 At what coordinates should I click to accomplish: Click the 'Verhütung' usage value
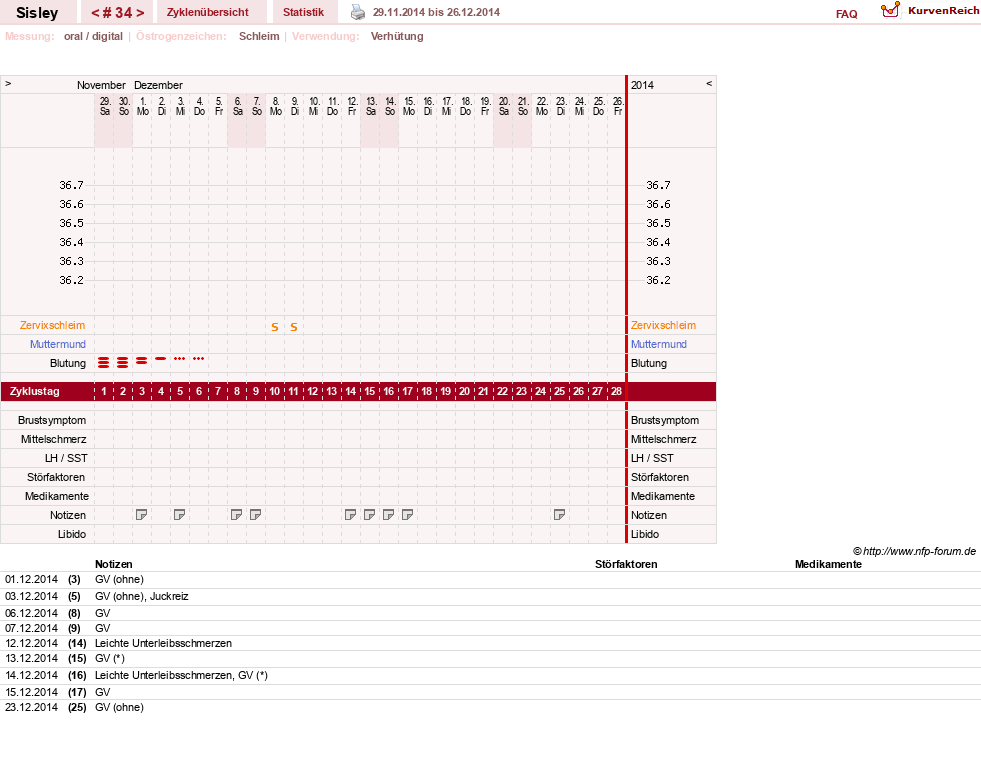(397, 36)
